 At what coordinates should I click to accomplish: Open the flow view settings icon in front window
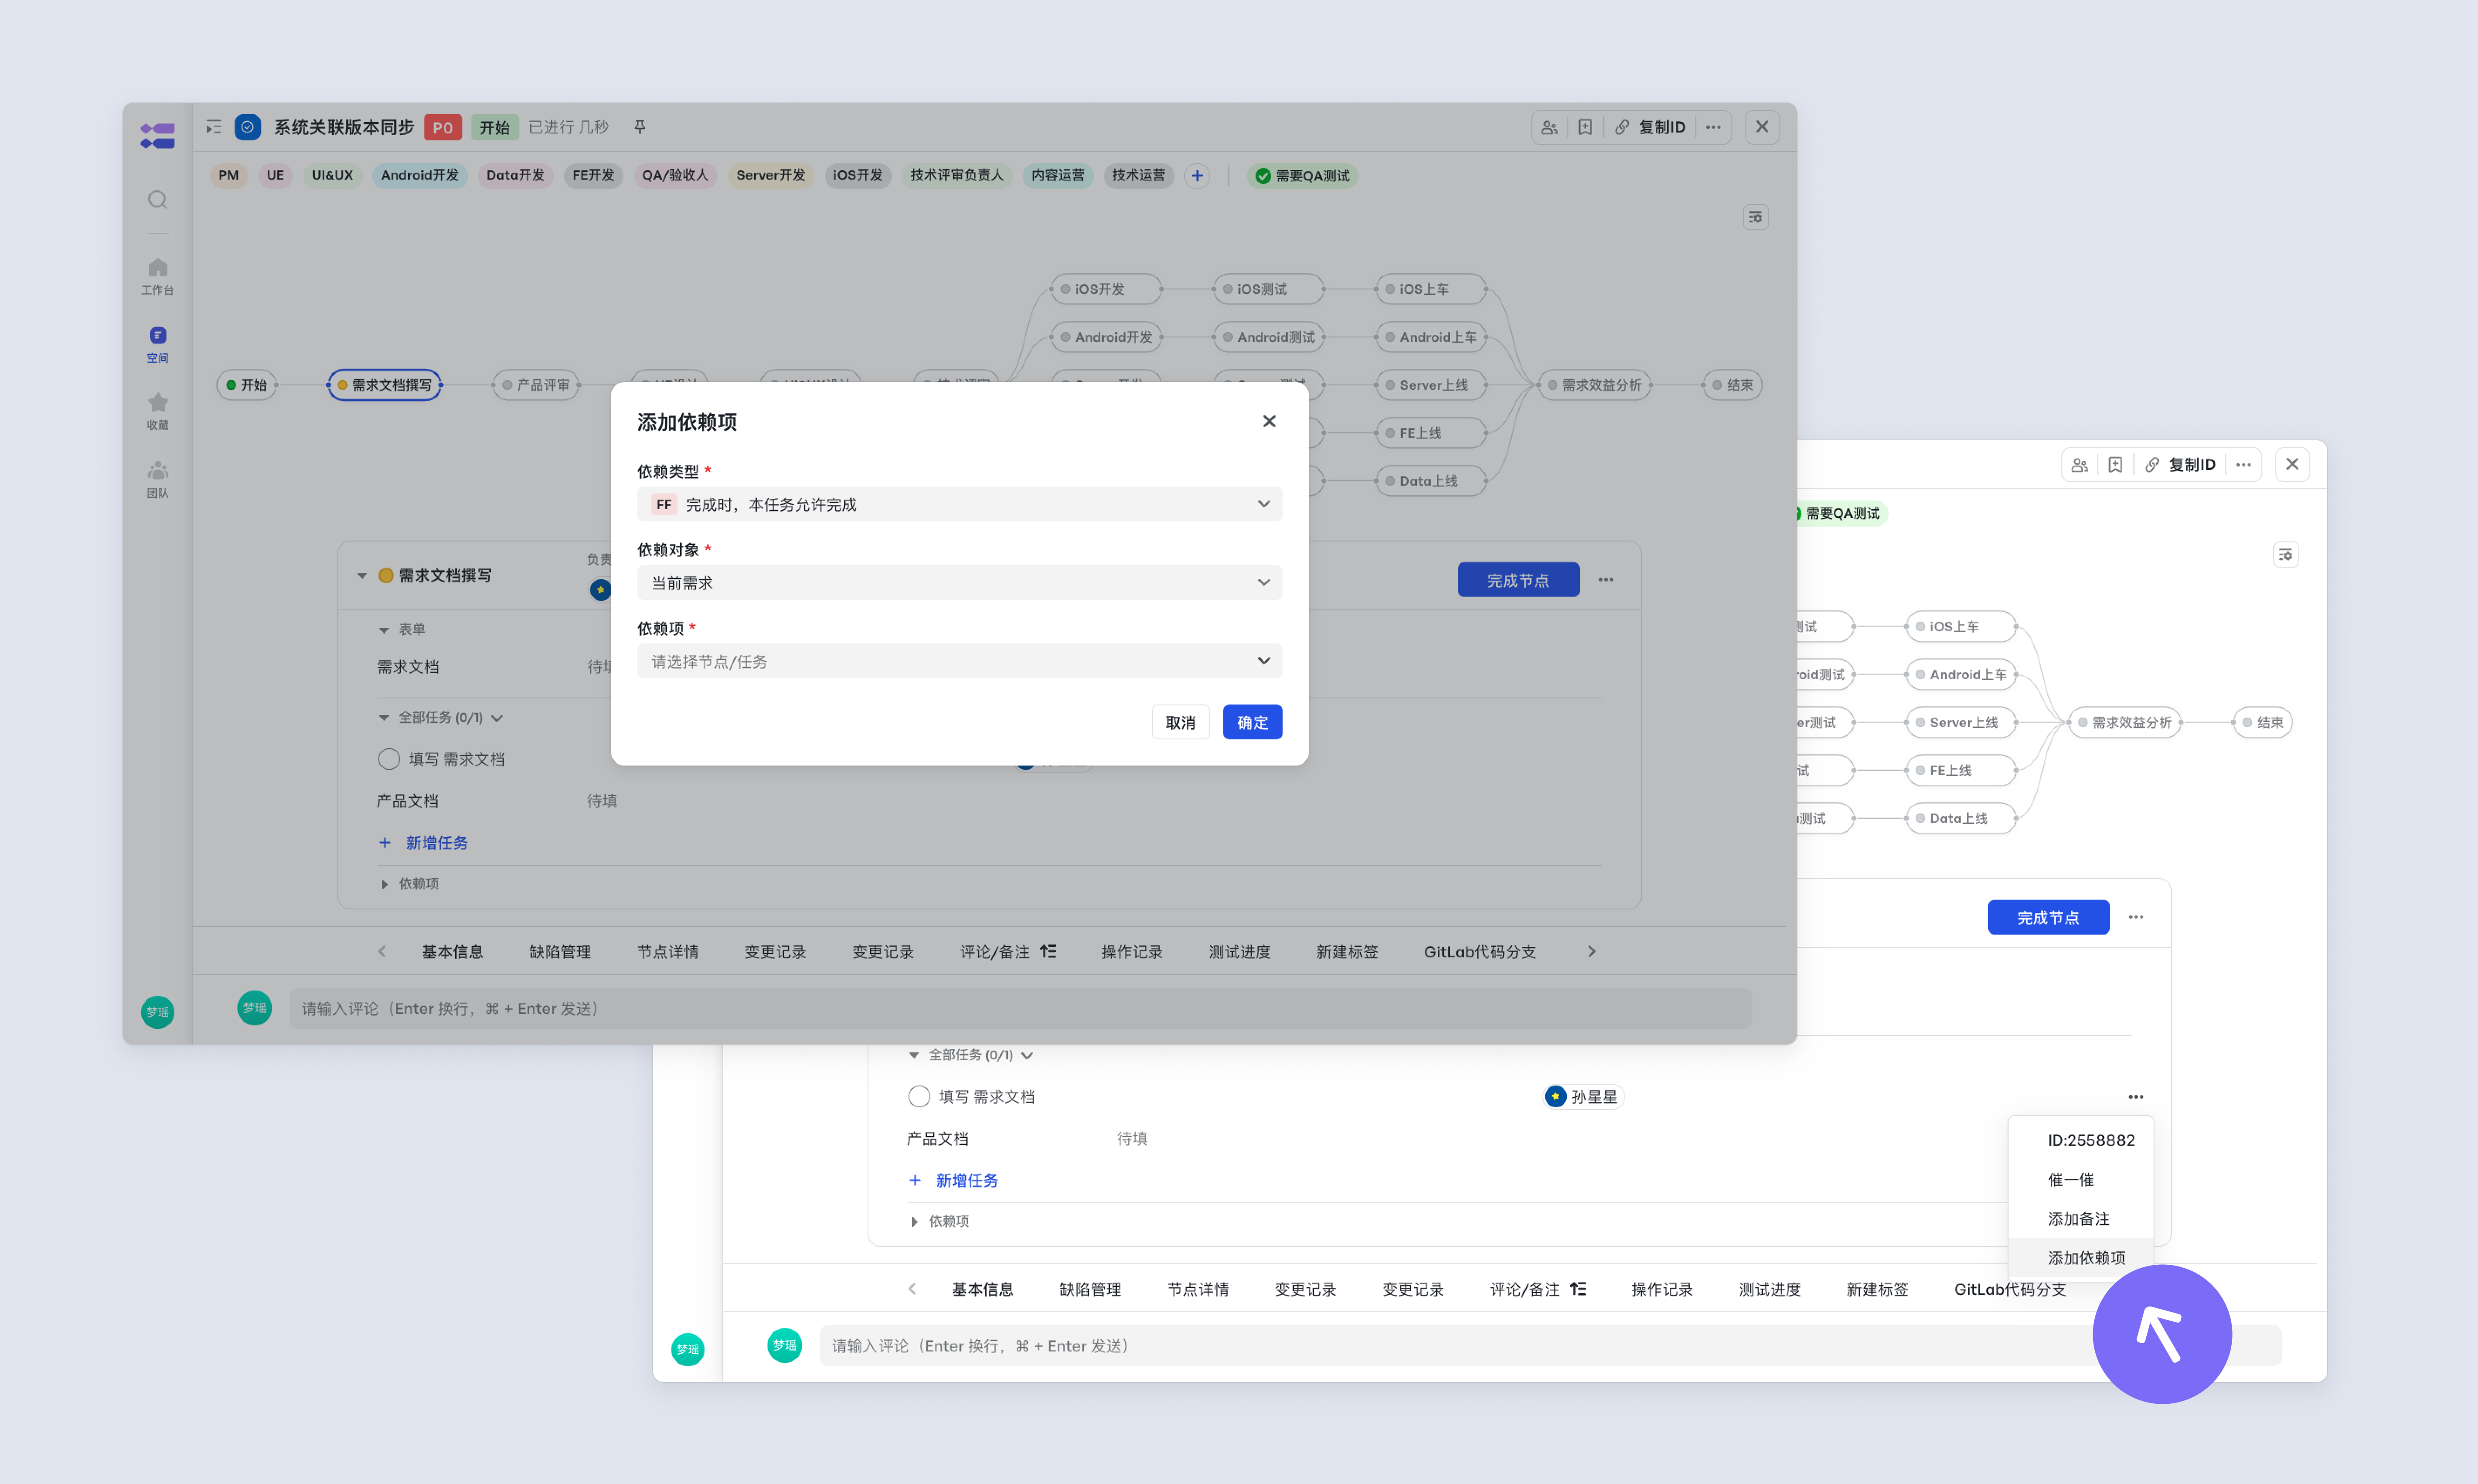coord(1755,217)
